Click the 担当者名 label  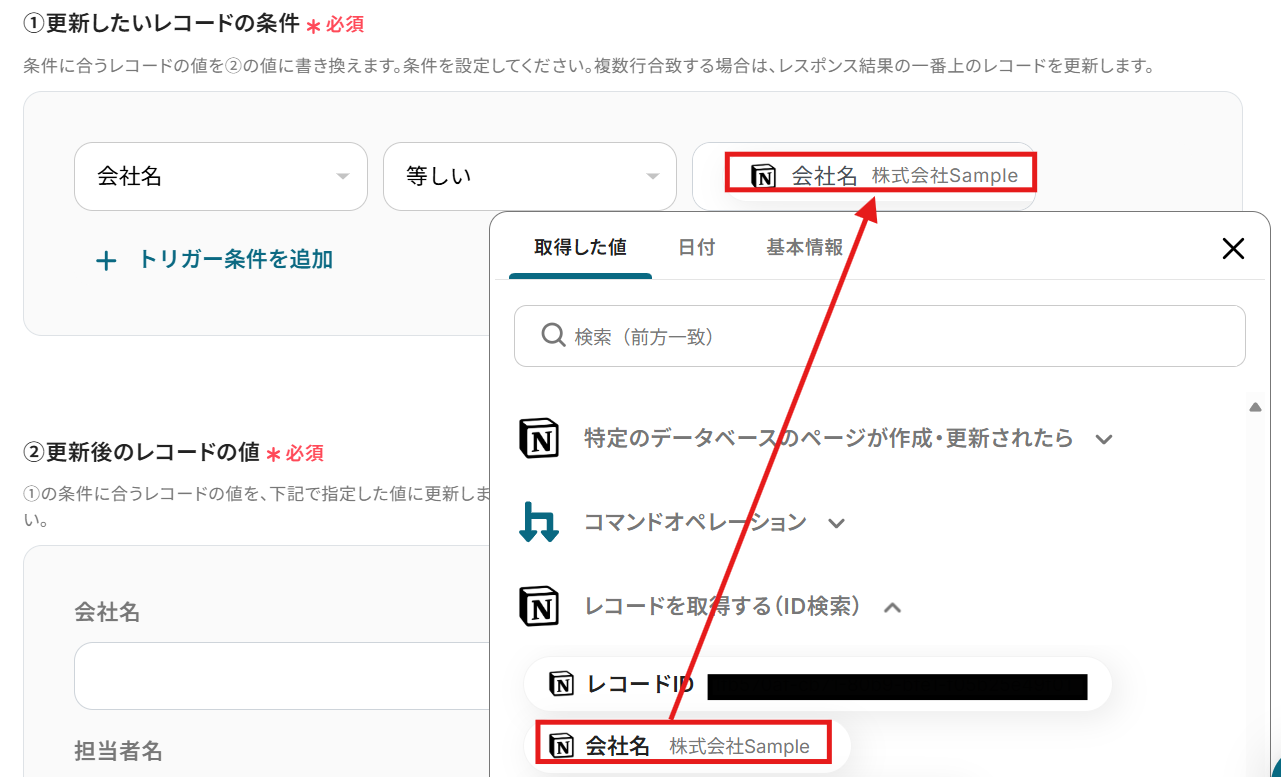pyautogui.click(x=118, y=750)
